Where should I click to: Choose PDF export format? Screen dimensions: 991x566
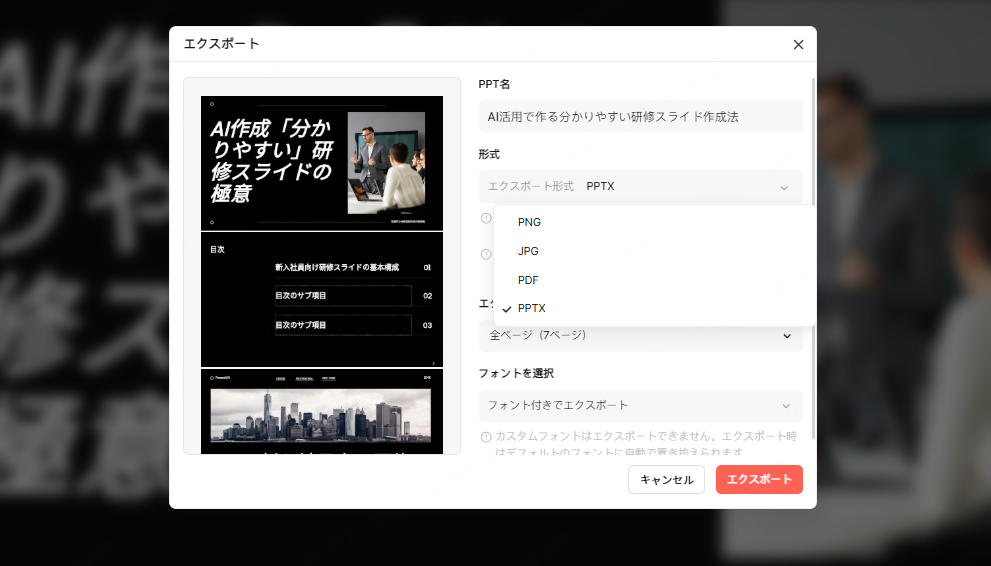point(654,280)
